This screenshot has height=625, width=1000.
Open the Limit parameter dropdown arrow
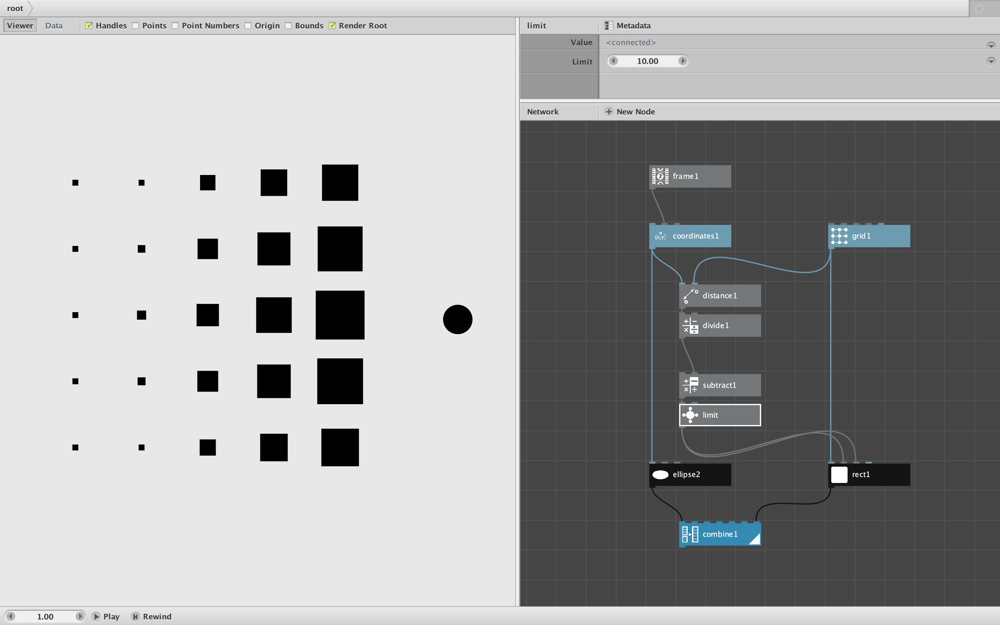click(990, 61)
